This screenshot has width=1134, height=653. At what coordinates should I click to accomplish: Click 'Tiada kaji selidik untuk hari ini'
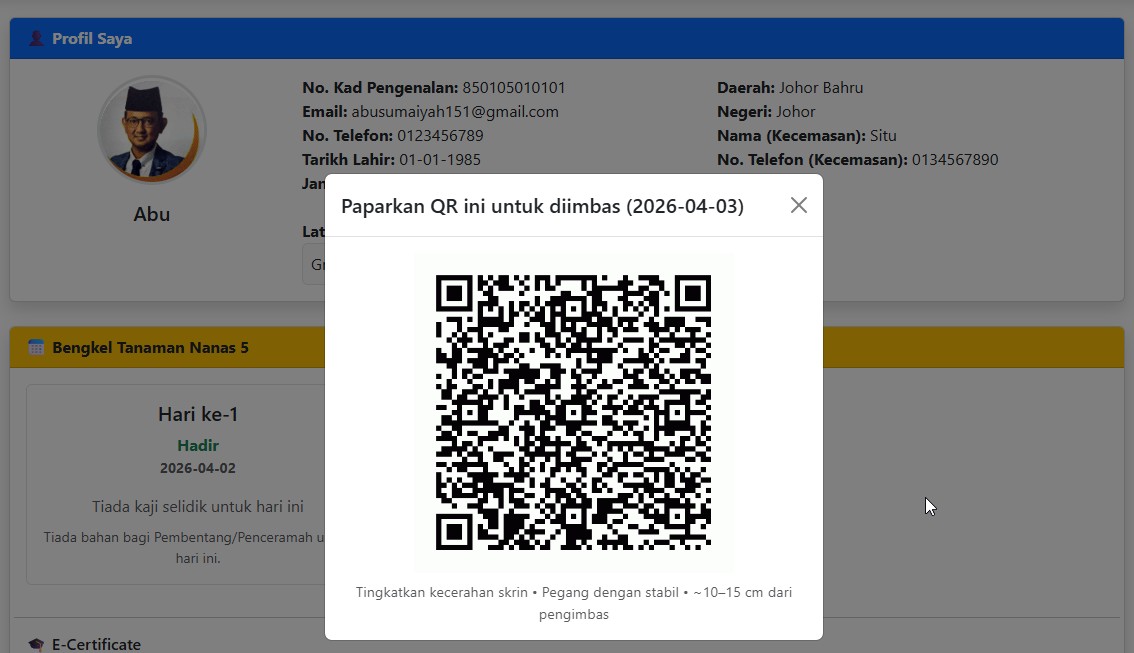(x=198, y=506)
